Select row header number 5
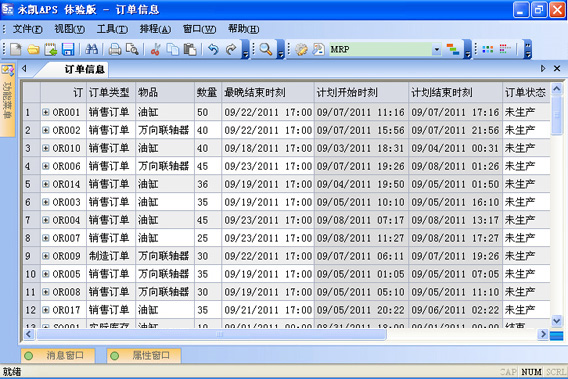Image resolution: width=568 pixels, height=379 pixels. pos(32,184)
